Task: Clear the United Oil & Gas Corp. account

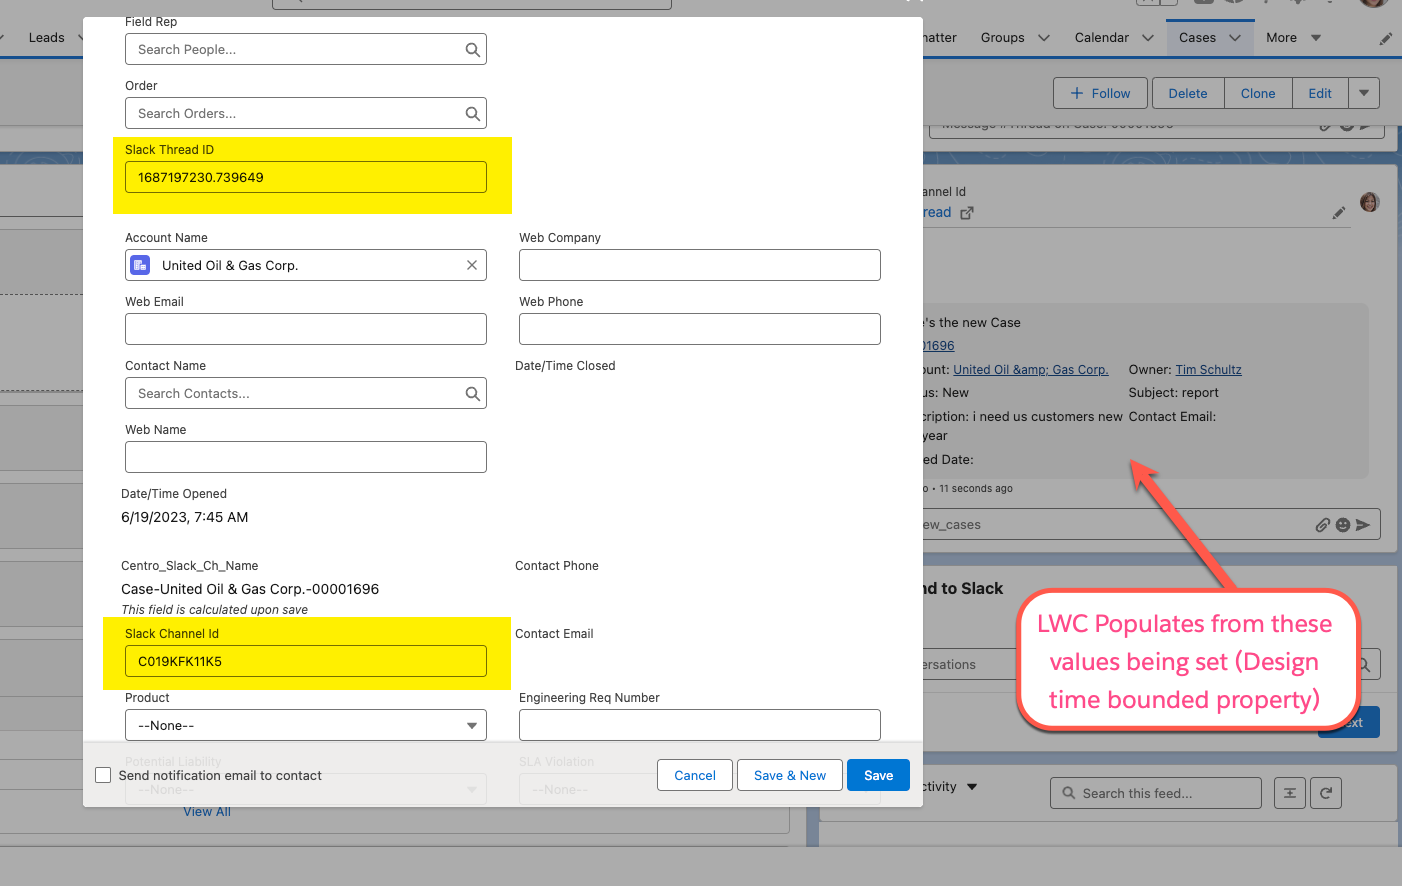Action: (472, 265)
